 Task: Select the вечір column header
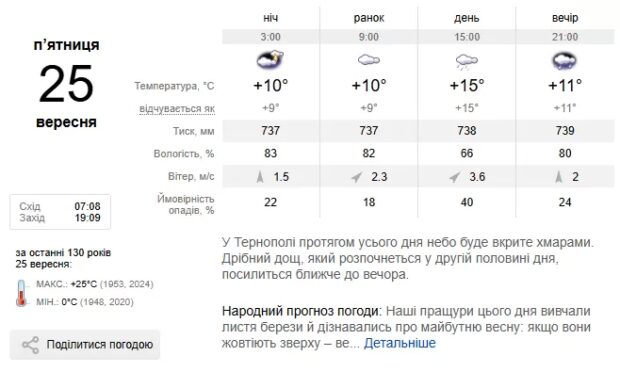pyautogui.click(x=565, y=18)
